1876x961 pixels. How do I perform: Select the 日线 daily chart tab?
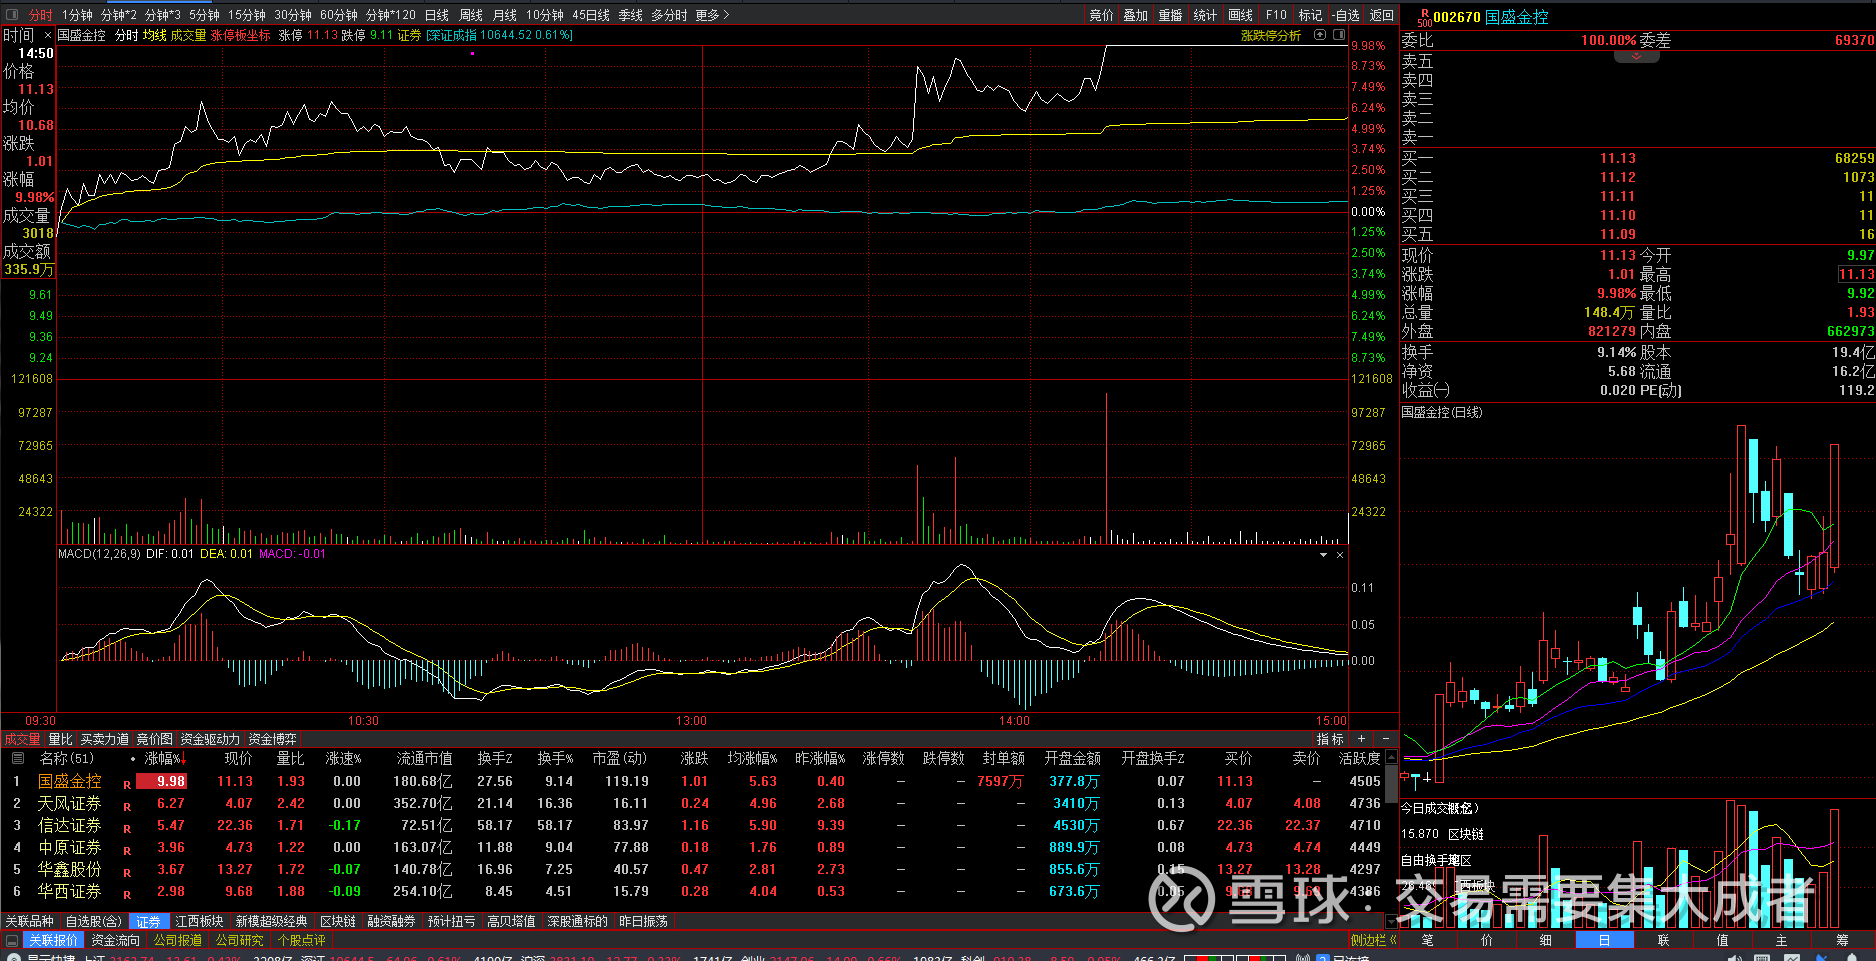click(x=437, y=15)
